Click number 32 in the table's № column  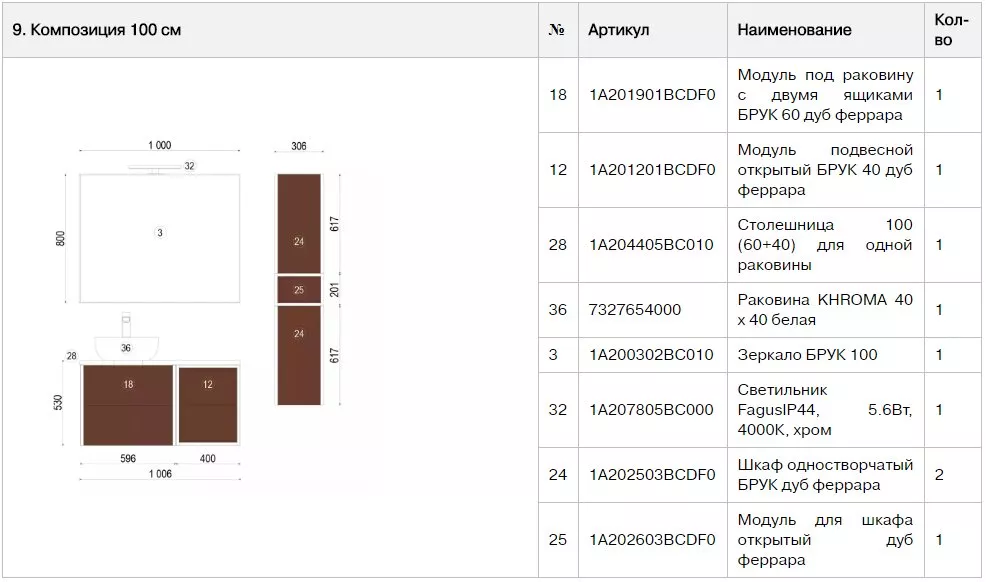tap(557, 410)
